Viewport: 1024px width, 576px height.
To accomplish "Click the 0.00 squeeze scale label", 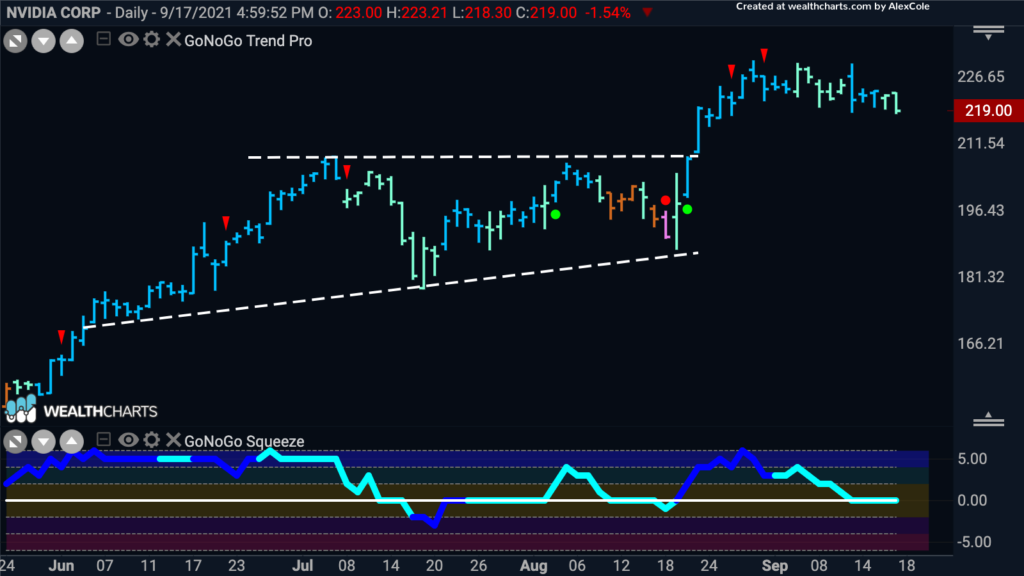I will click(972, 501).
